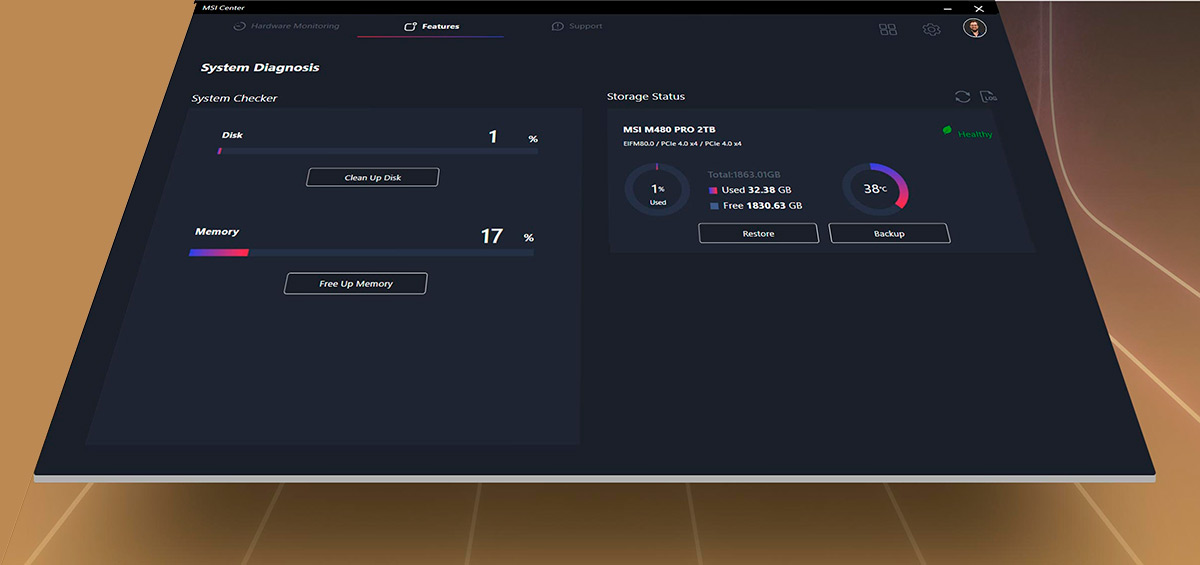Click the blue Free legend swatch
The height and width of the screenshot is (565, 1200).
pos(714,205)
